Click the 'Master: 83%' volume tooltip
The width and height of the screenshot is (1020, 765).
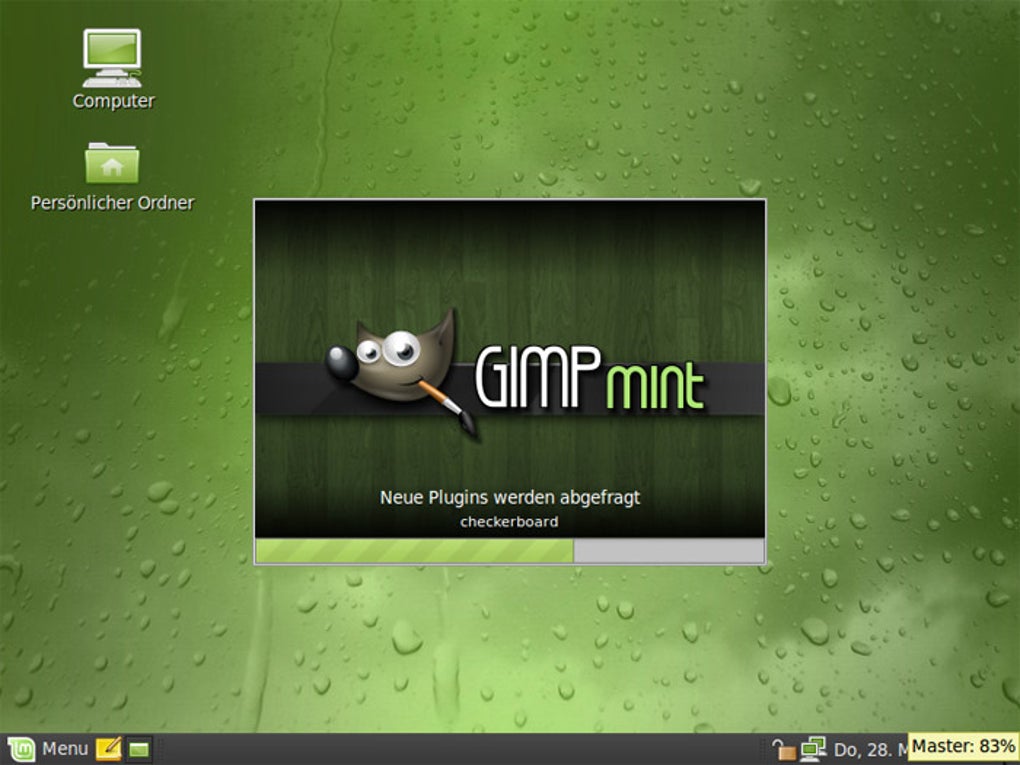tap(963, 746)
